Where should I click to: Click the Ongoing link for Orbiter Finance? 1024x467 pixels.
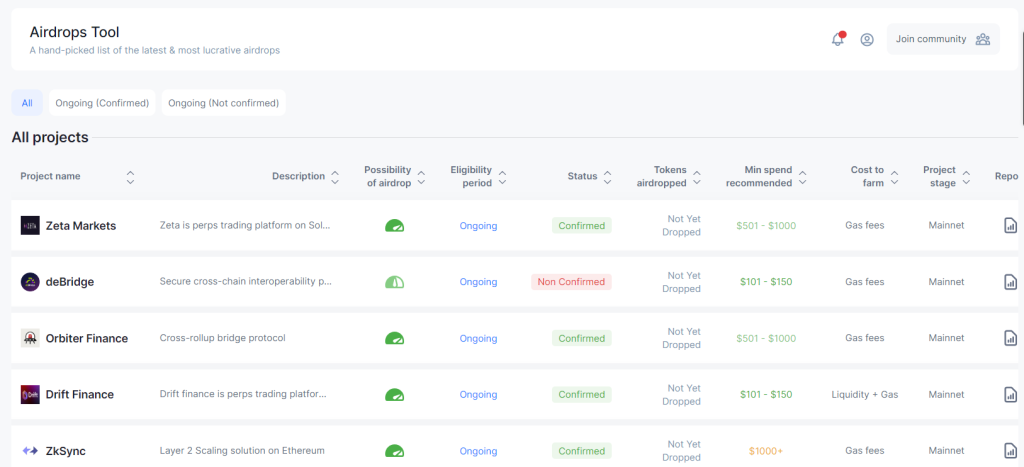478,339
